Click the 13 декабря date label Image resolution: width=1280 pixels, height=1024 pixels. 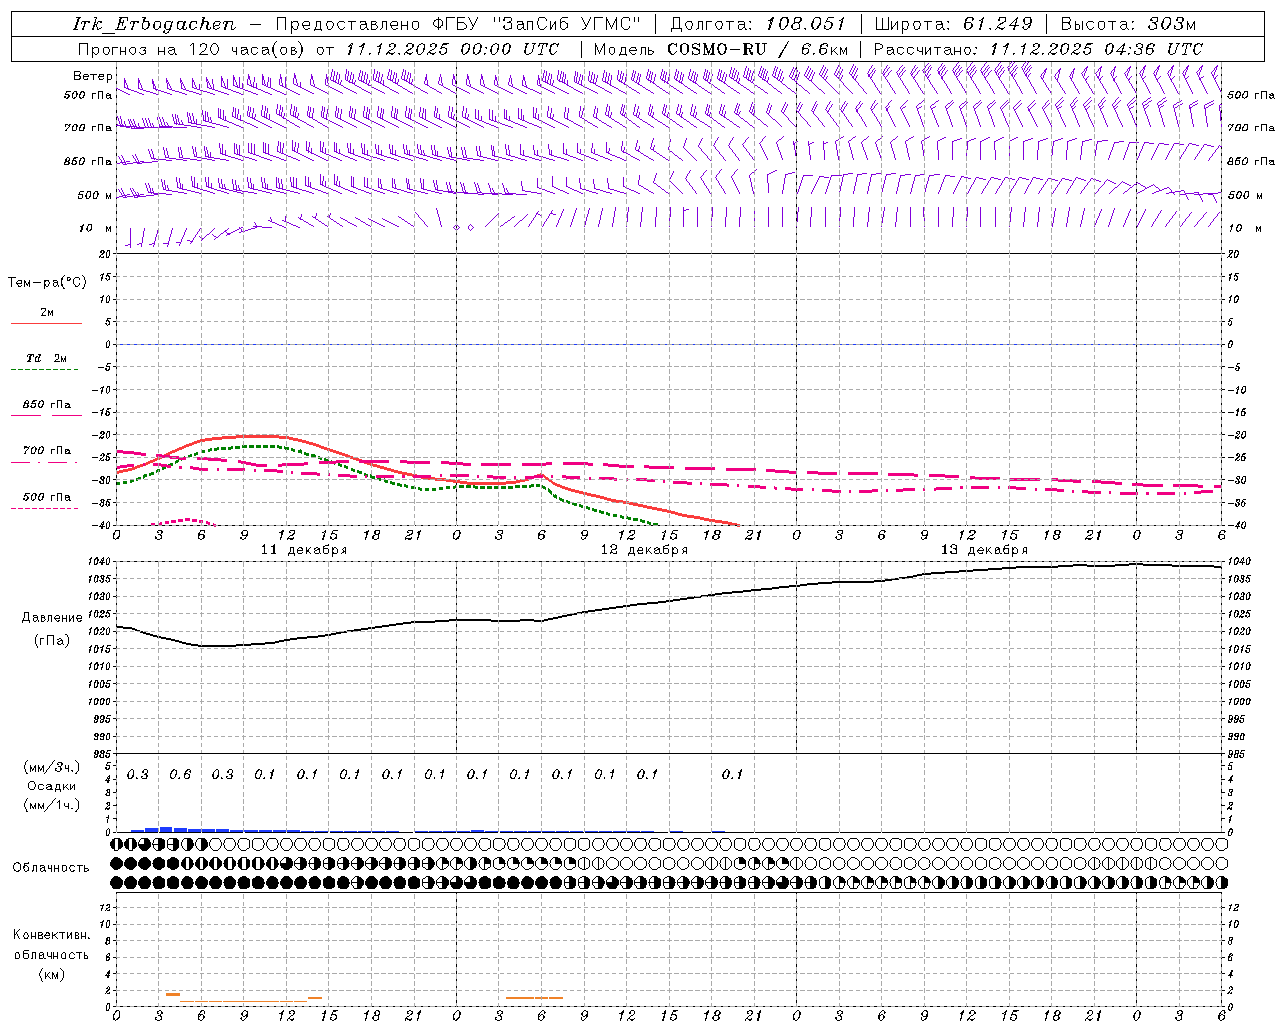(x=983, y=550)
